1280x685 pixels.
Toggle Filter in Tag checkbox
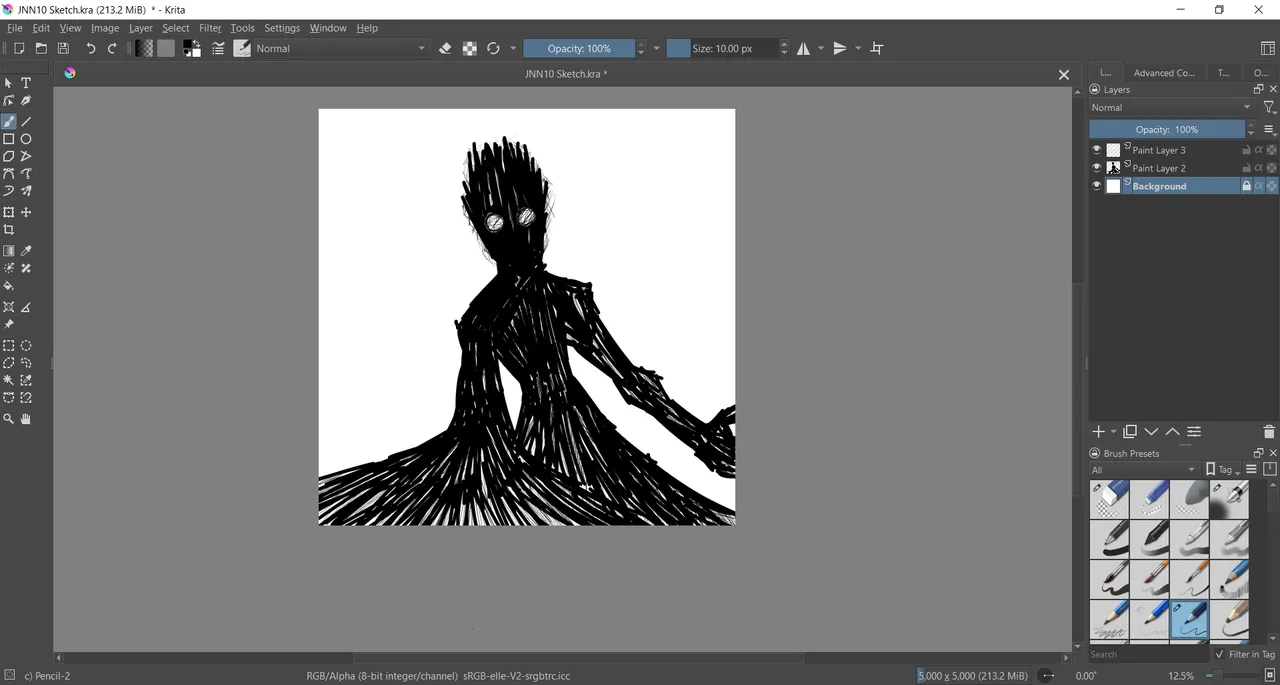coord(1219,654)
